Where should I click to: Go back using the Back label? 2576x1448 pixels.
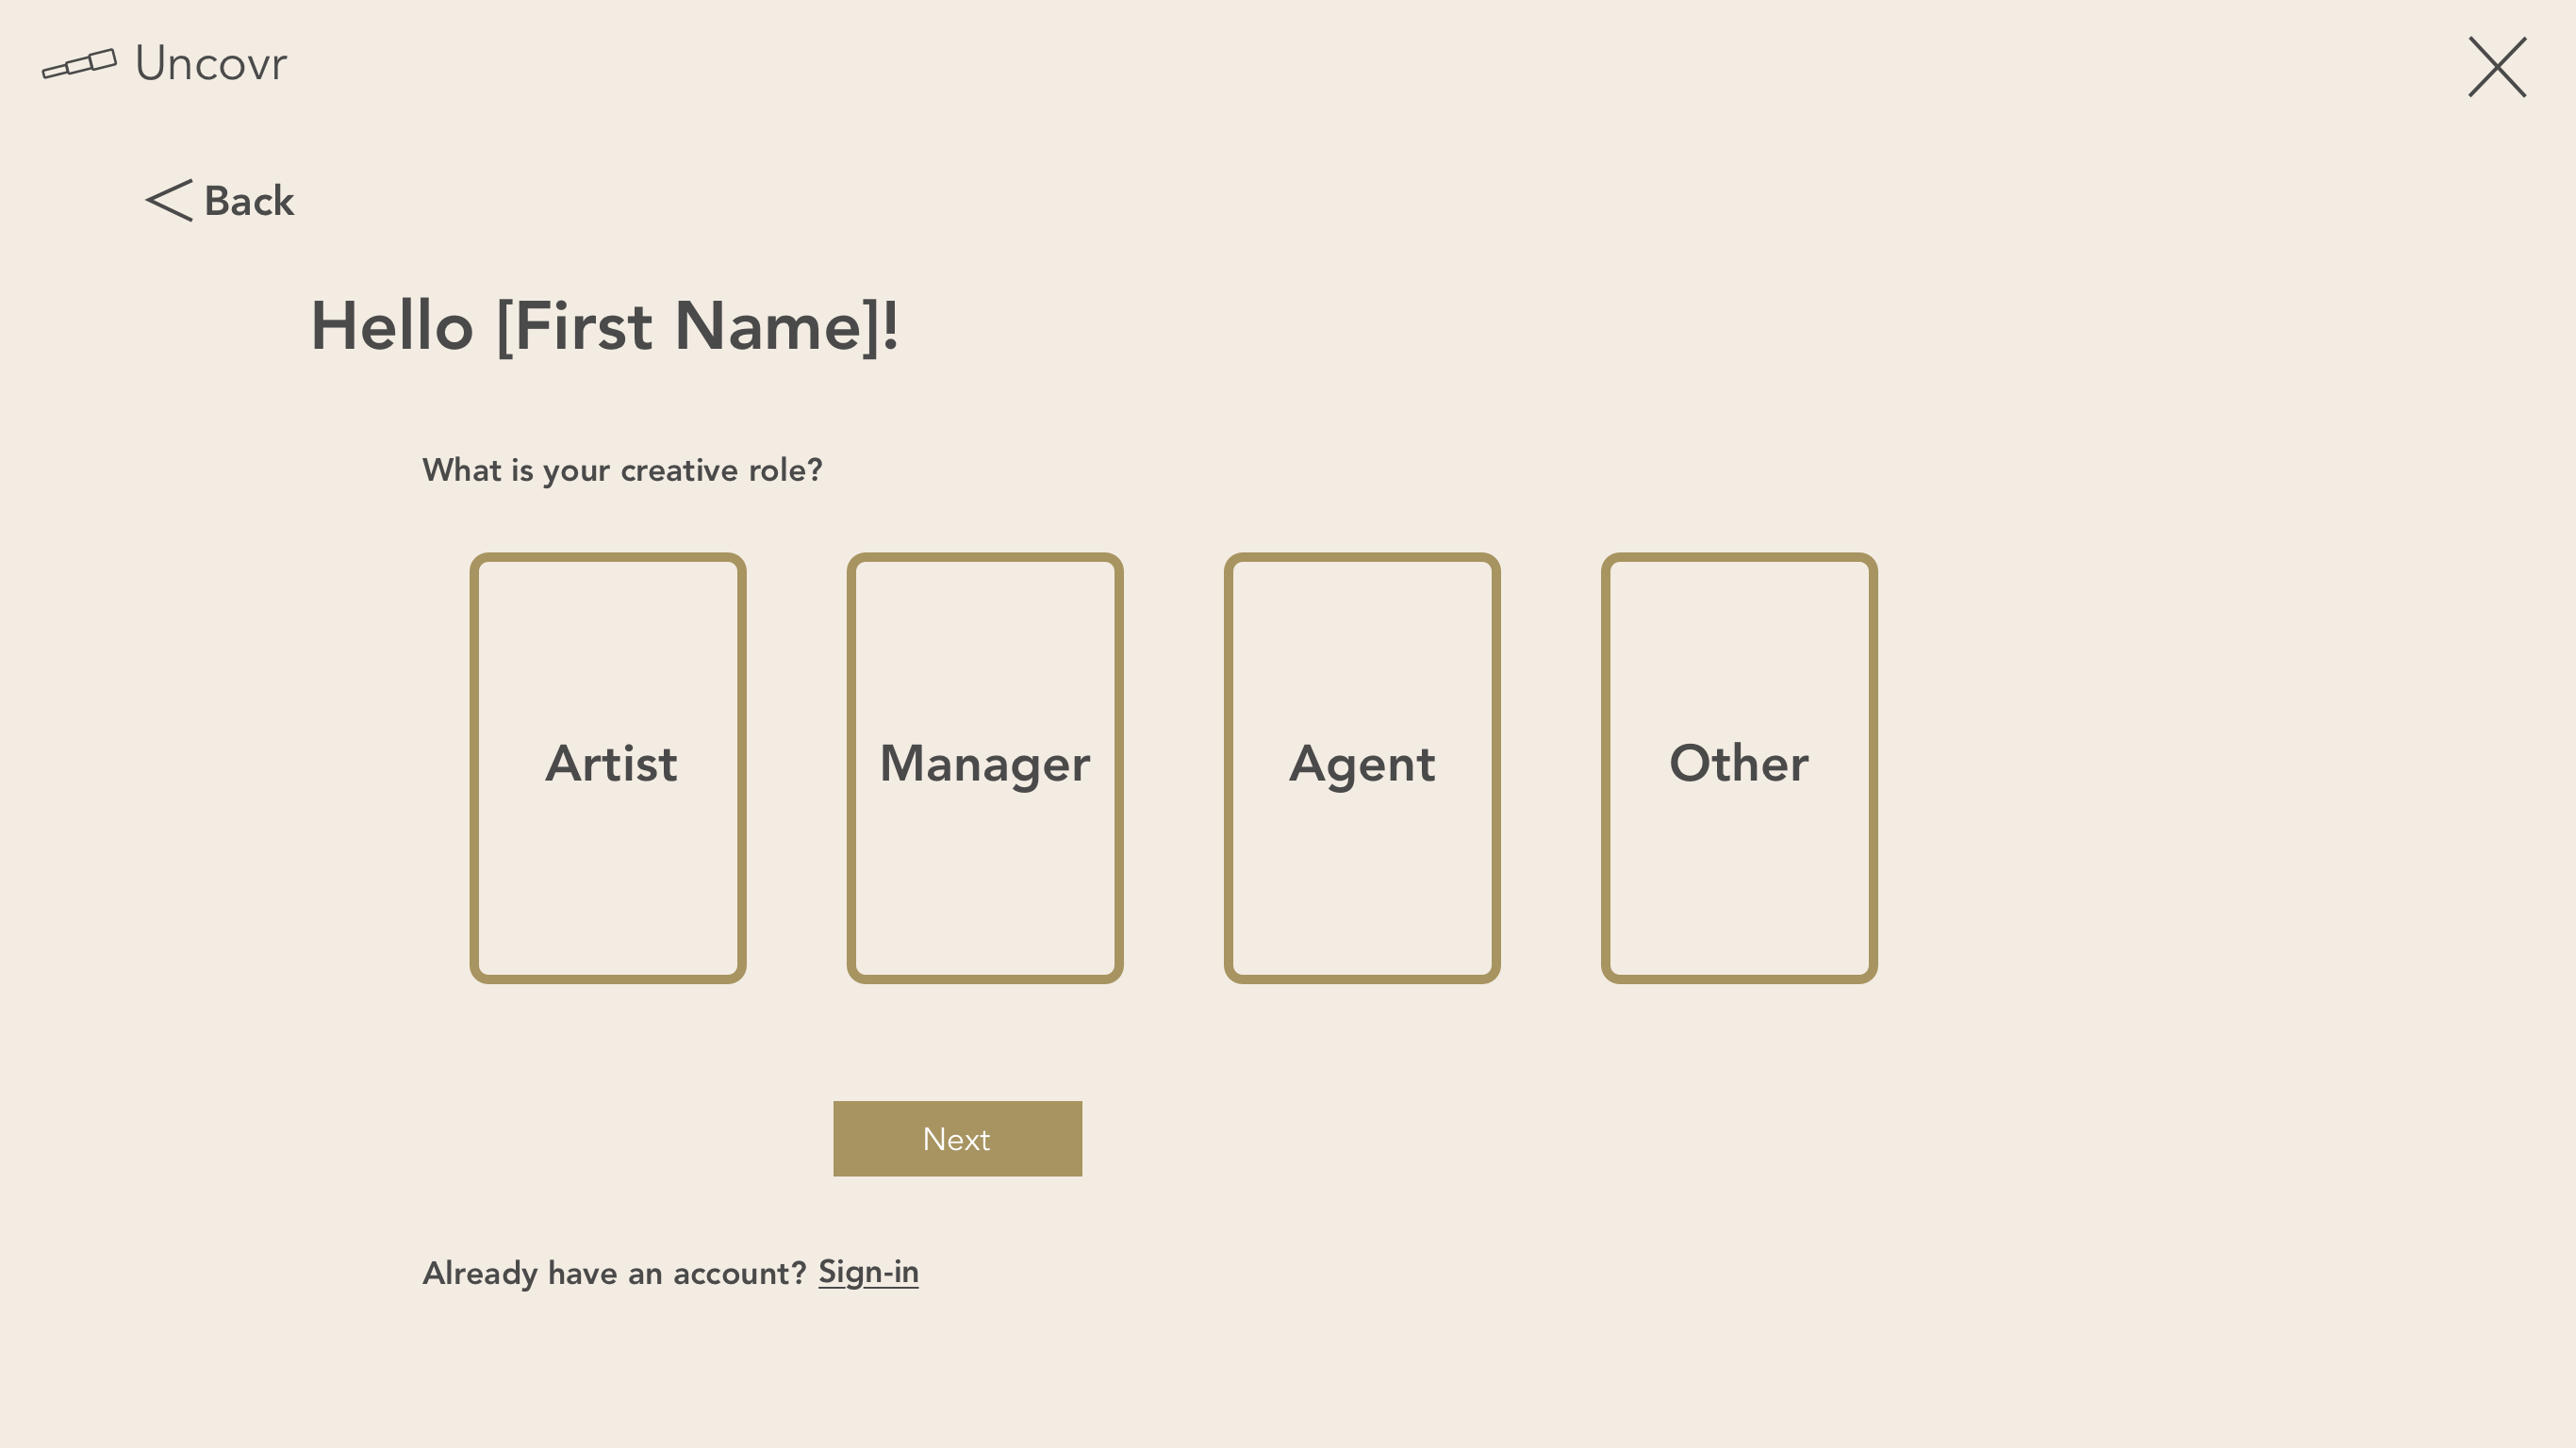[x=249, y=201]
